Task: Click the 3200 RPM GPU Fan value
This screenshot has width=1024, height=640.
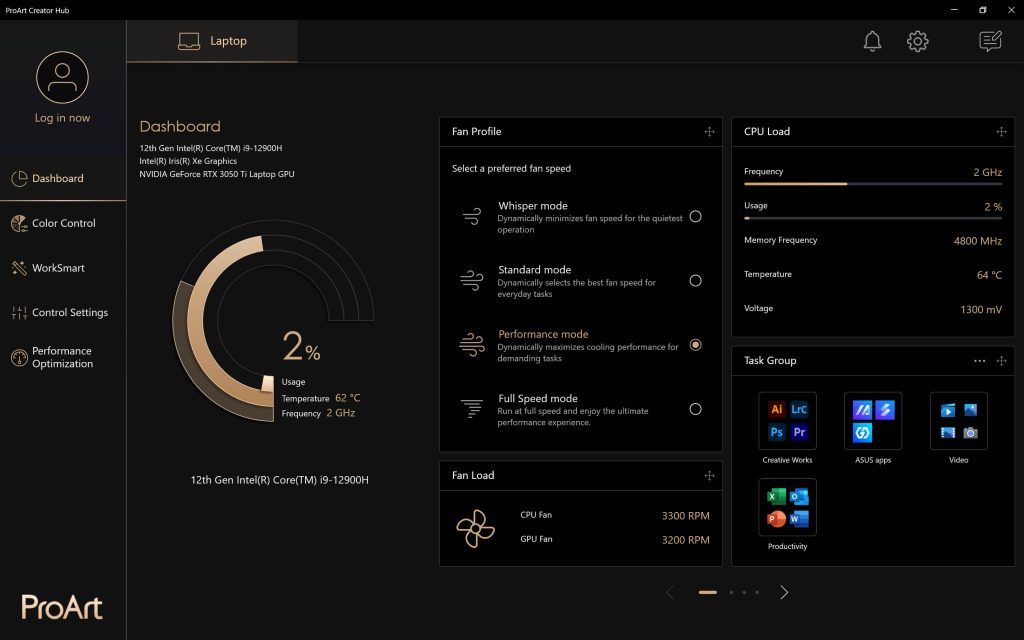Action: point(685,540)
